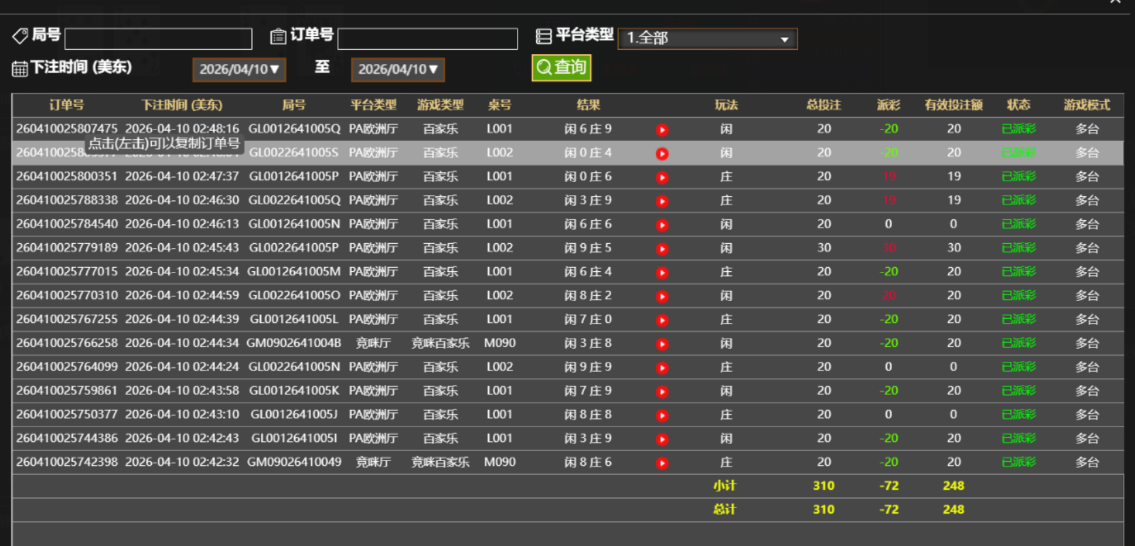Screen dimensions: 1135x546
Task: Click result 闲 6 庄 9
Action: pos(588,128)
